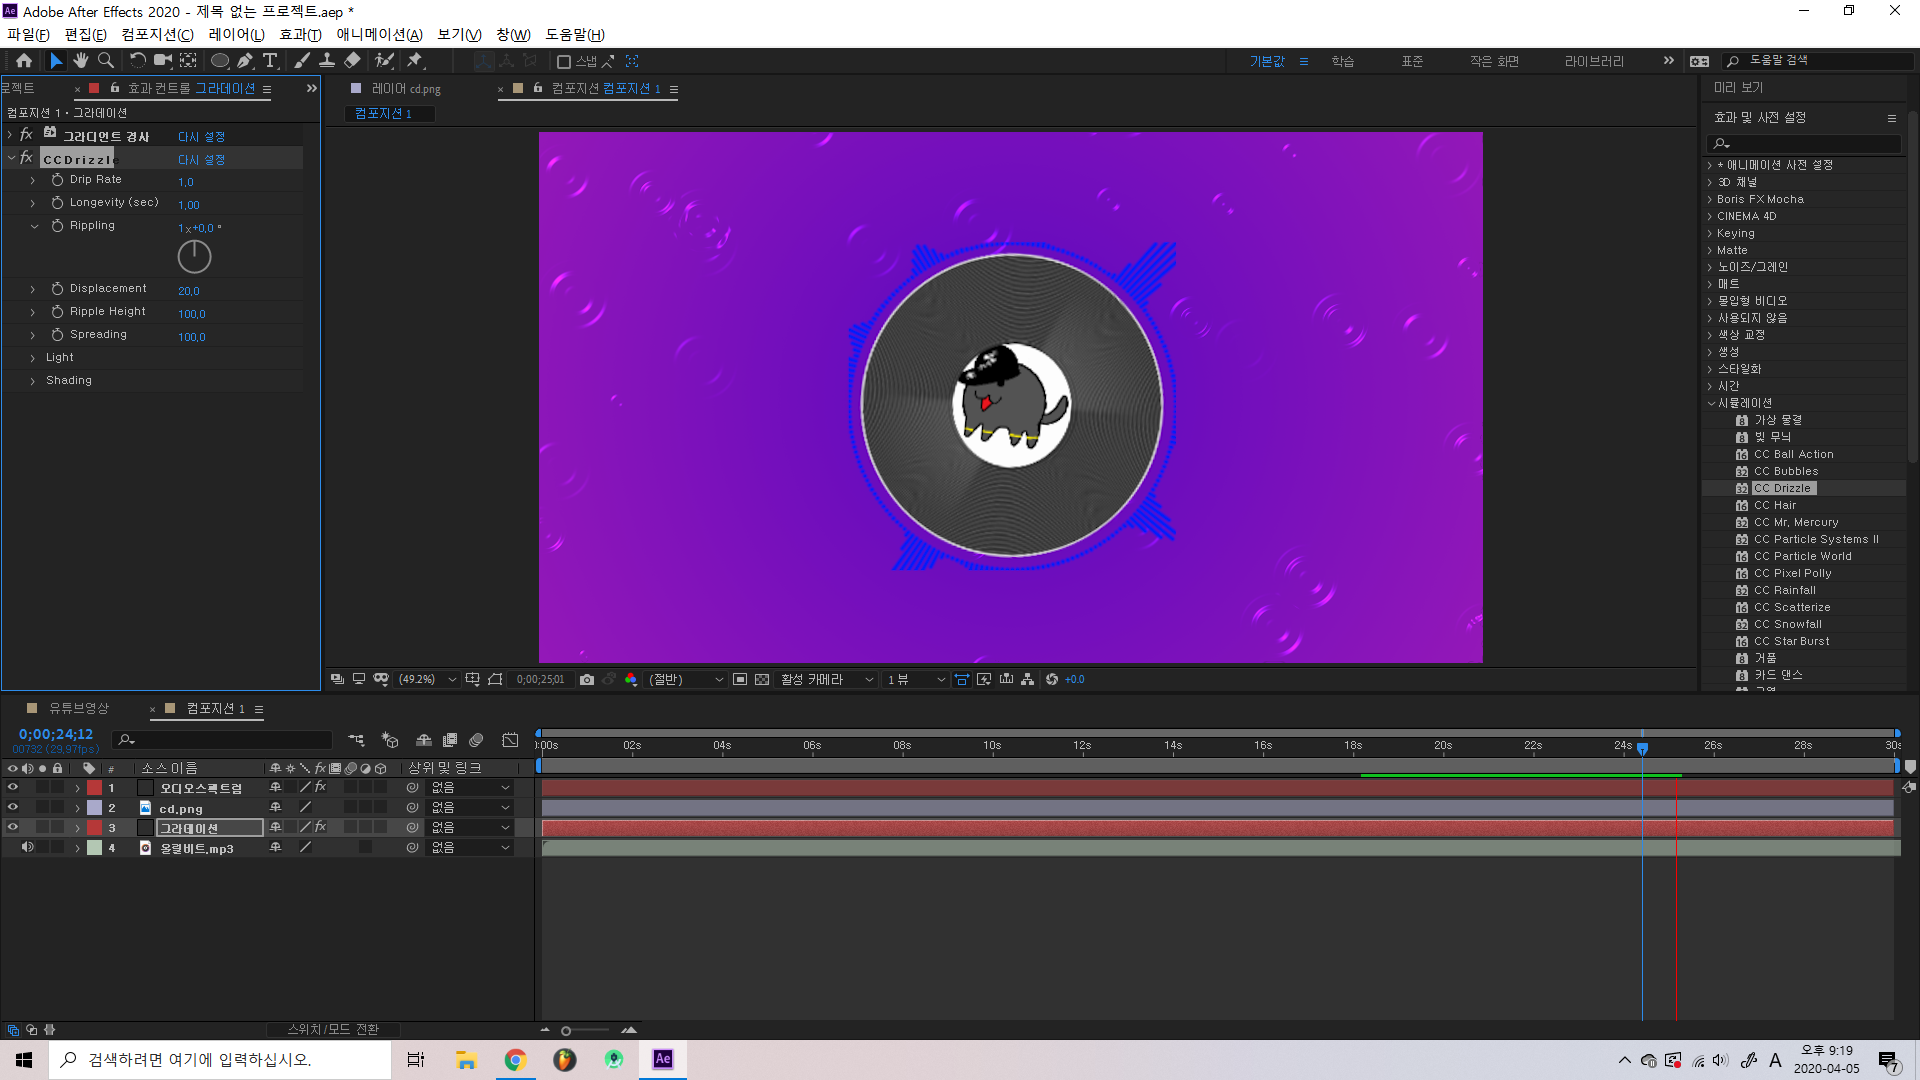
Task: Toggle the fx switch on 그라데이션 layer
Action: [321, 828]
